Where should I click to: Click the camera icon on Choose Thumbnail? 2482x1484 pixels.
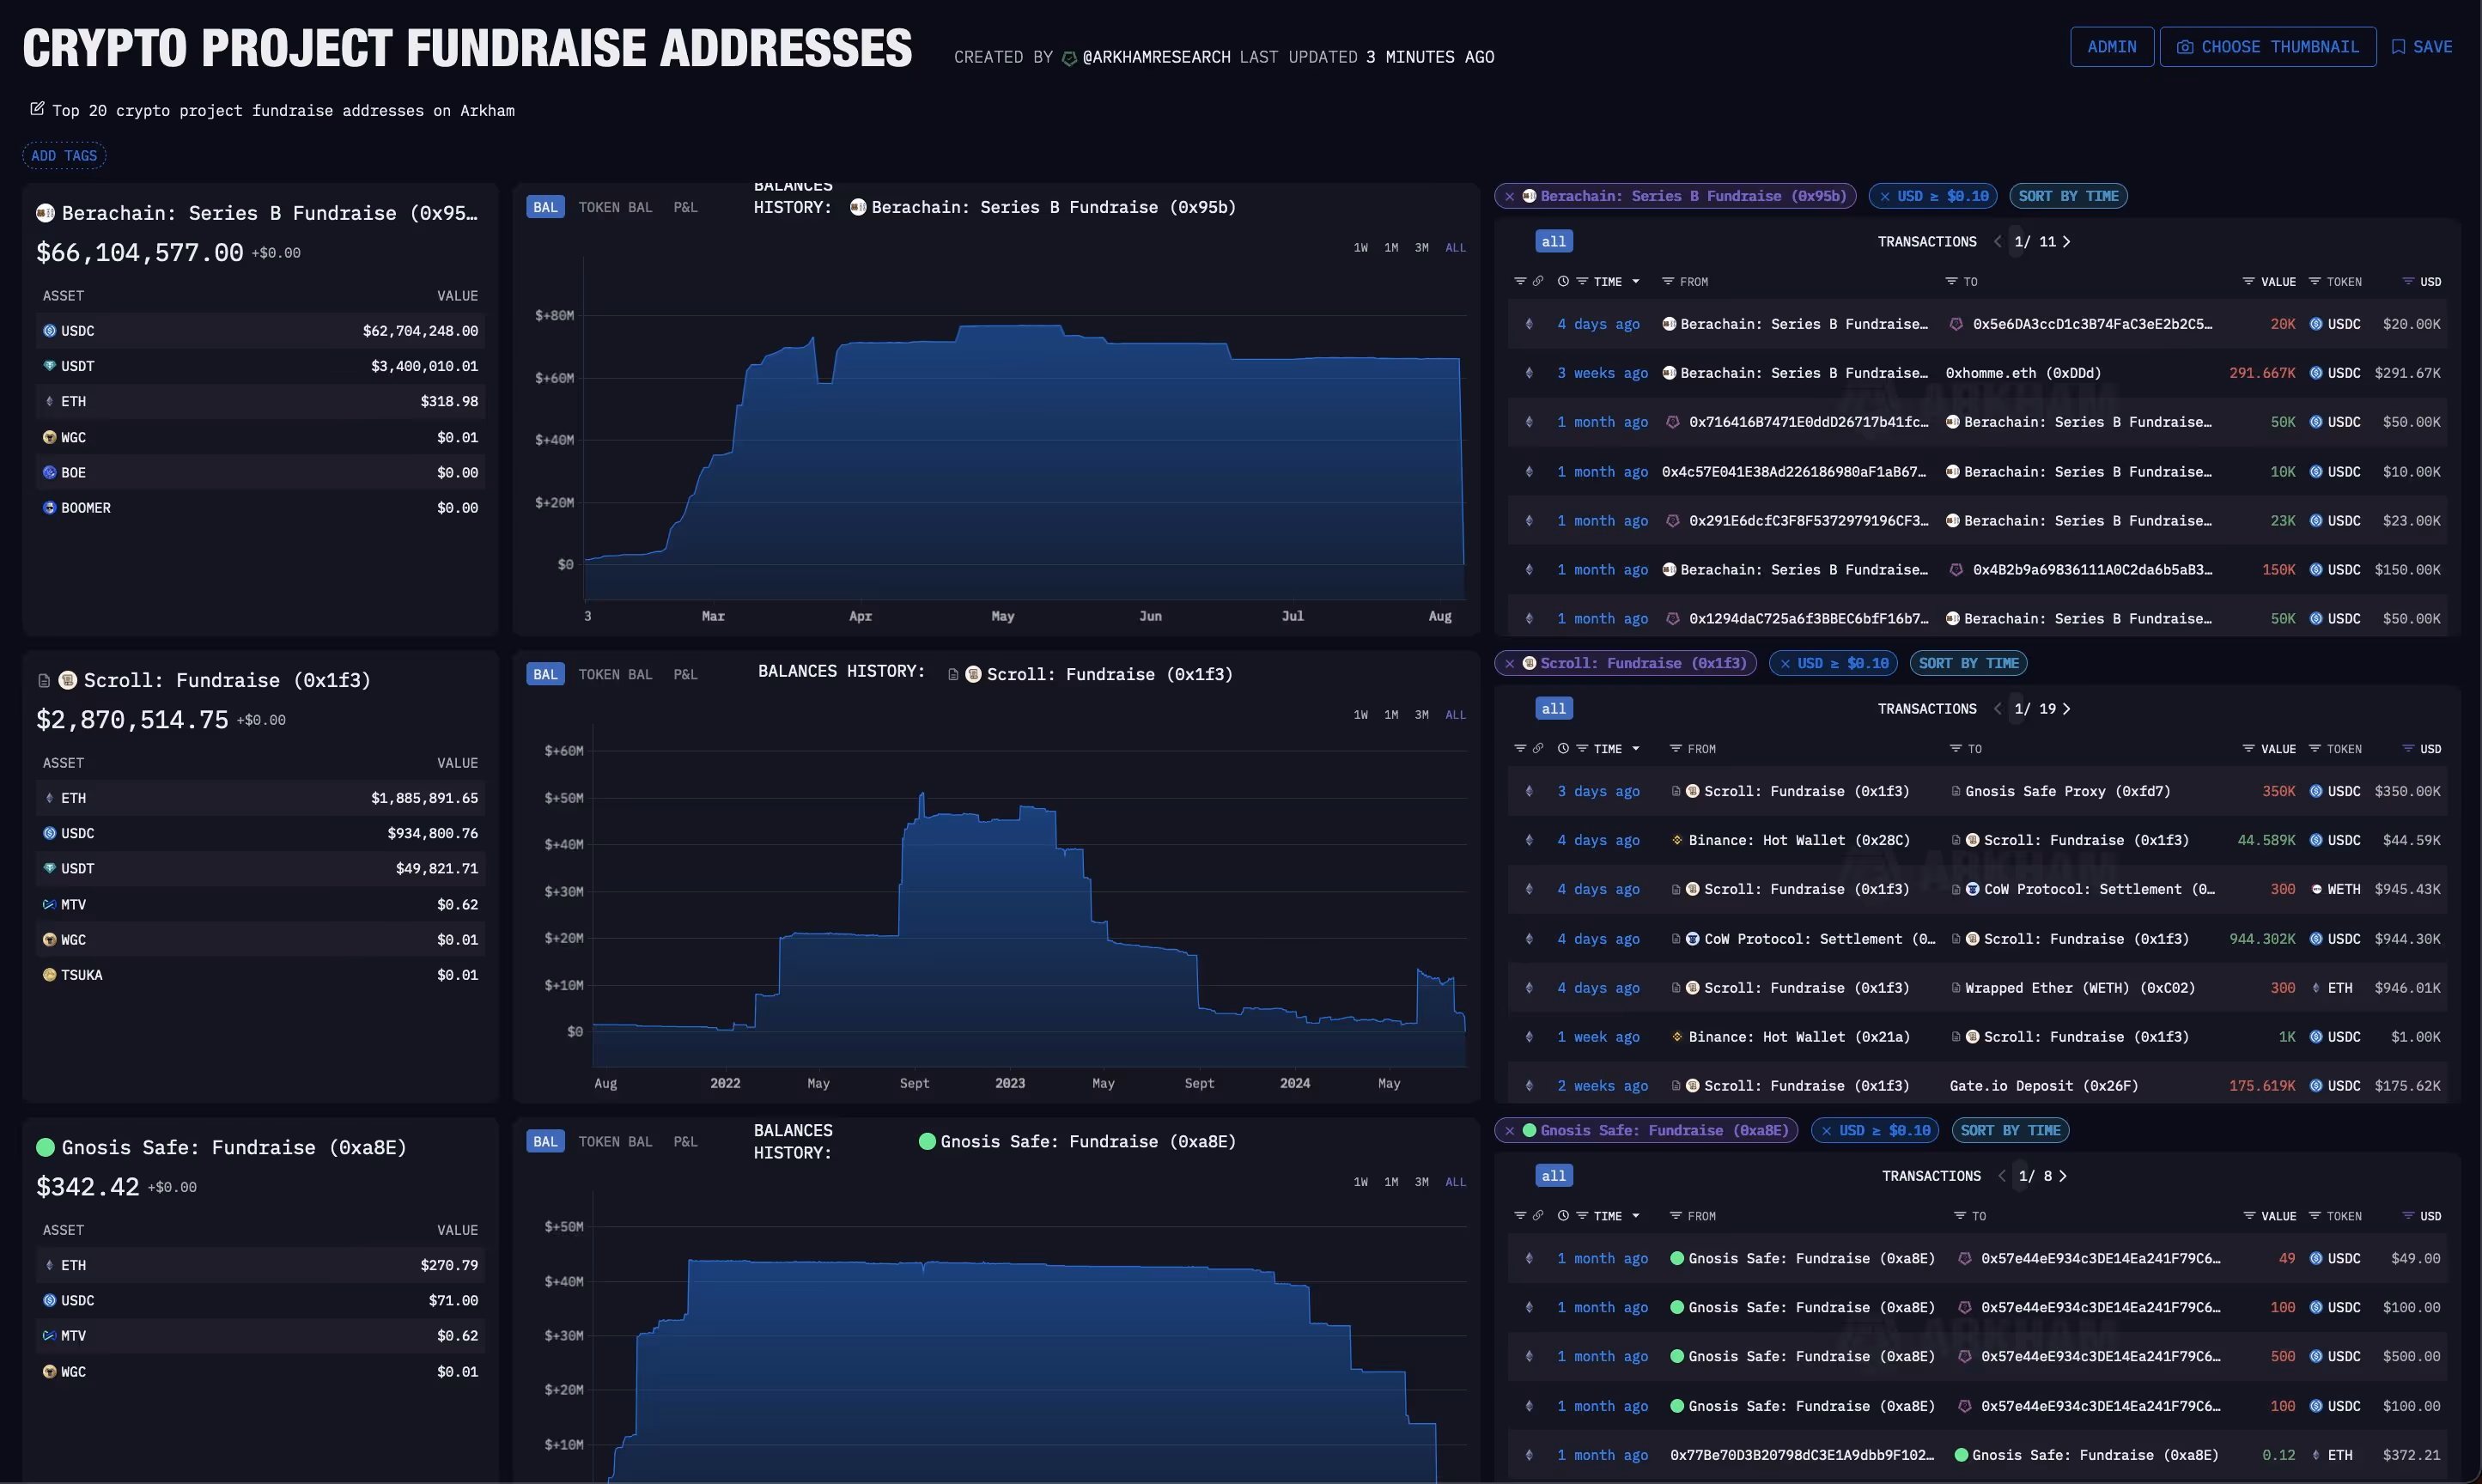pos(2185,47)
